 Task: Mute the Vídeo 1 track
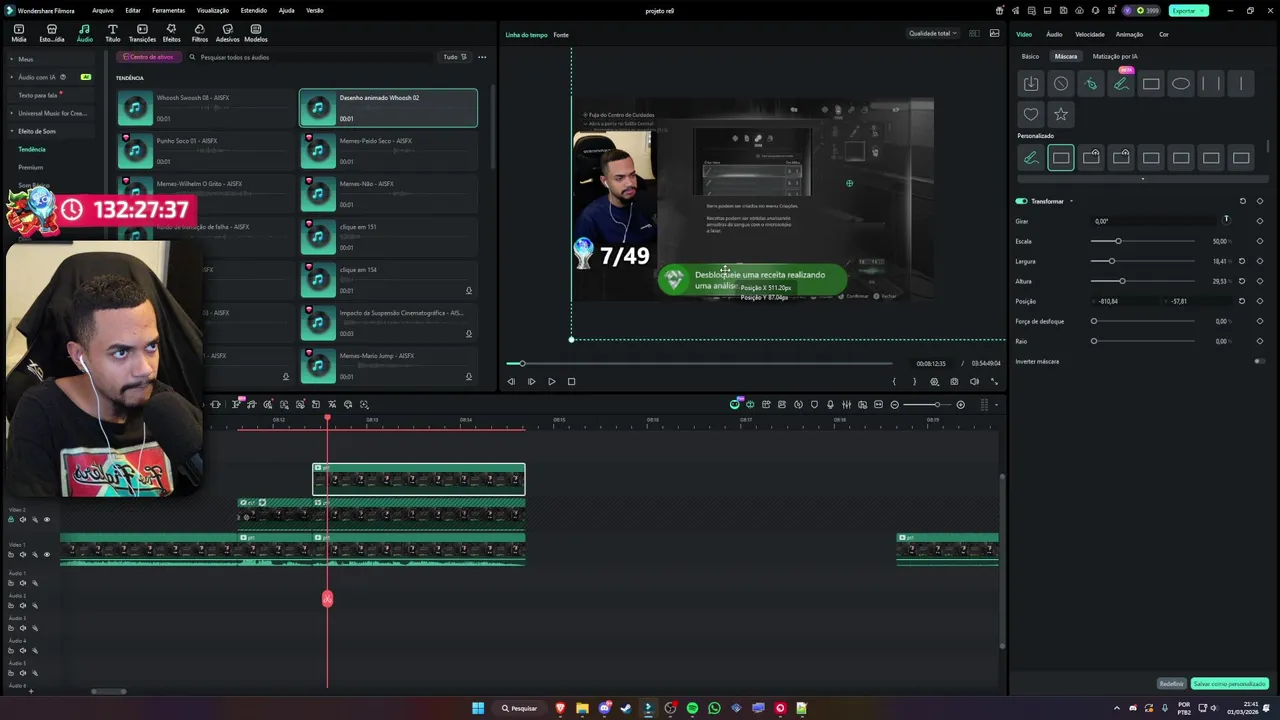(x=23, y=554)
